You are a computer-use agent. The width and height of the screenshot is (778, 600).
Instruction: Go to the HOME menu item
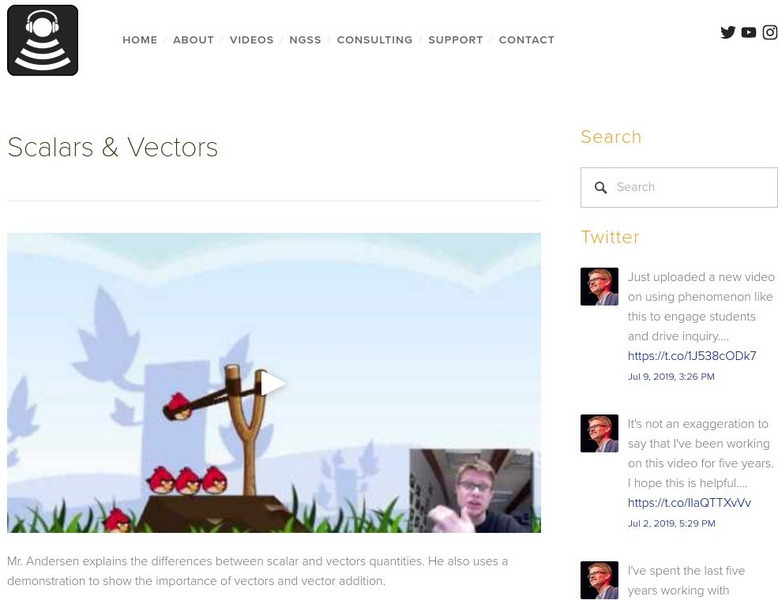(140, 40)
